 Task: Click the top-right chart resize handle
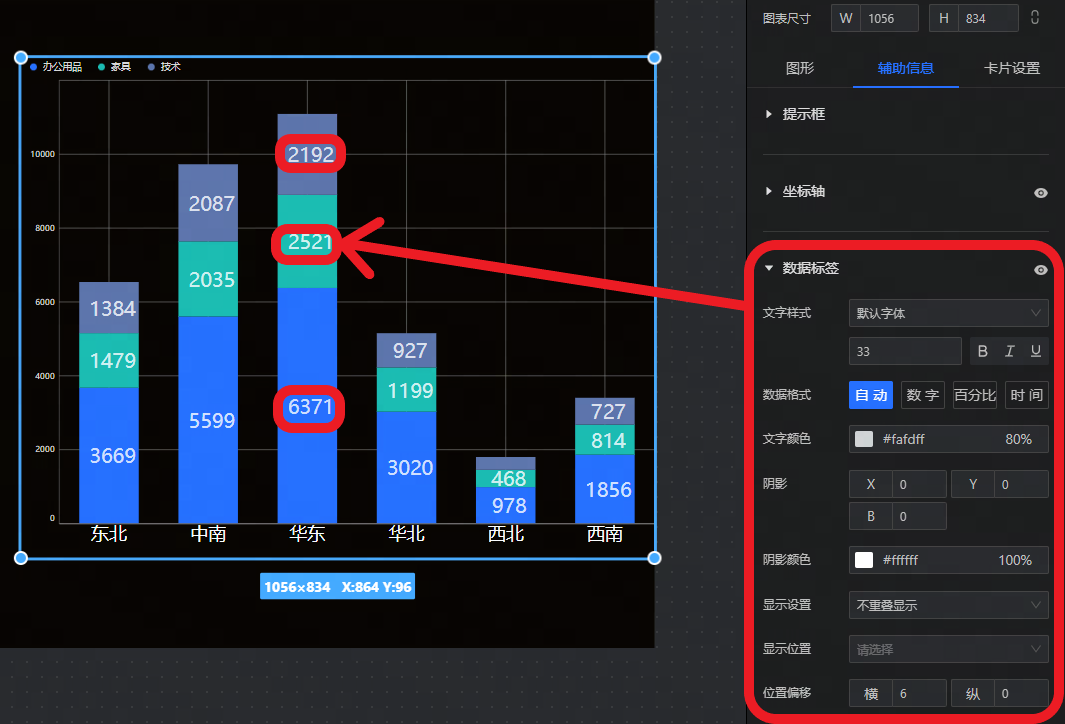(x=654, y=58)
